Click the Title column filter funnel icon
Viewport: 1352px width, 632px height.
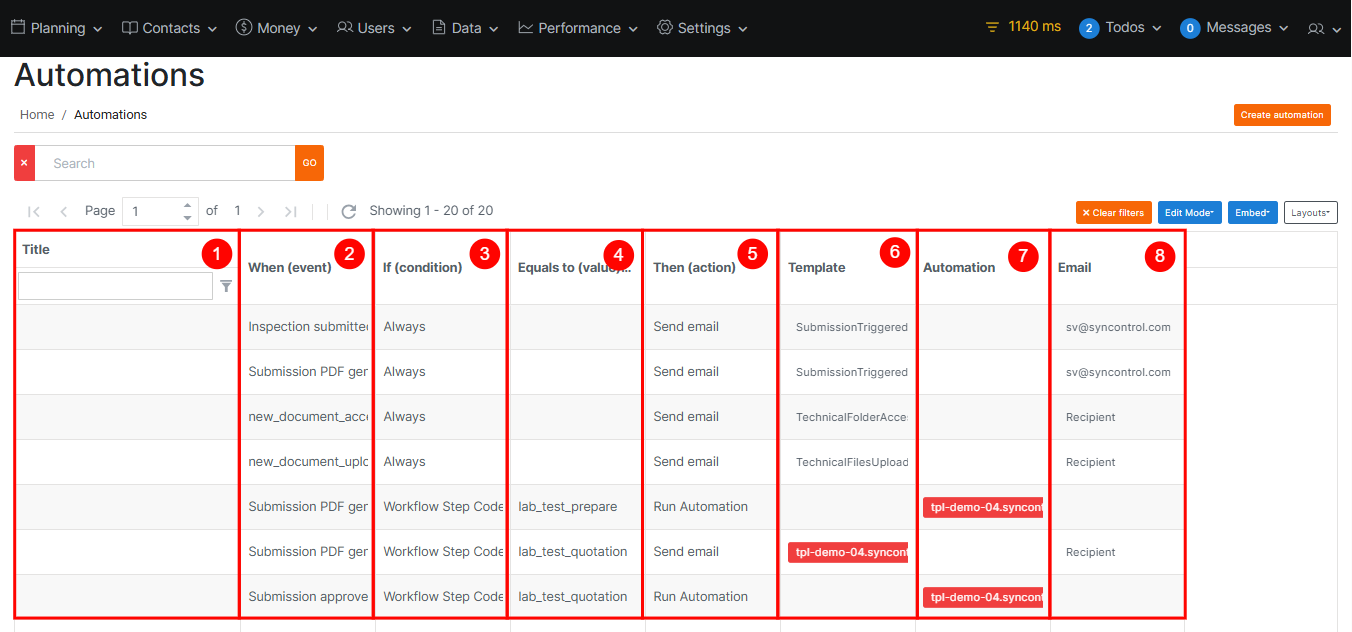226,287
